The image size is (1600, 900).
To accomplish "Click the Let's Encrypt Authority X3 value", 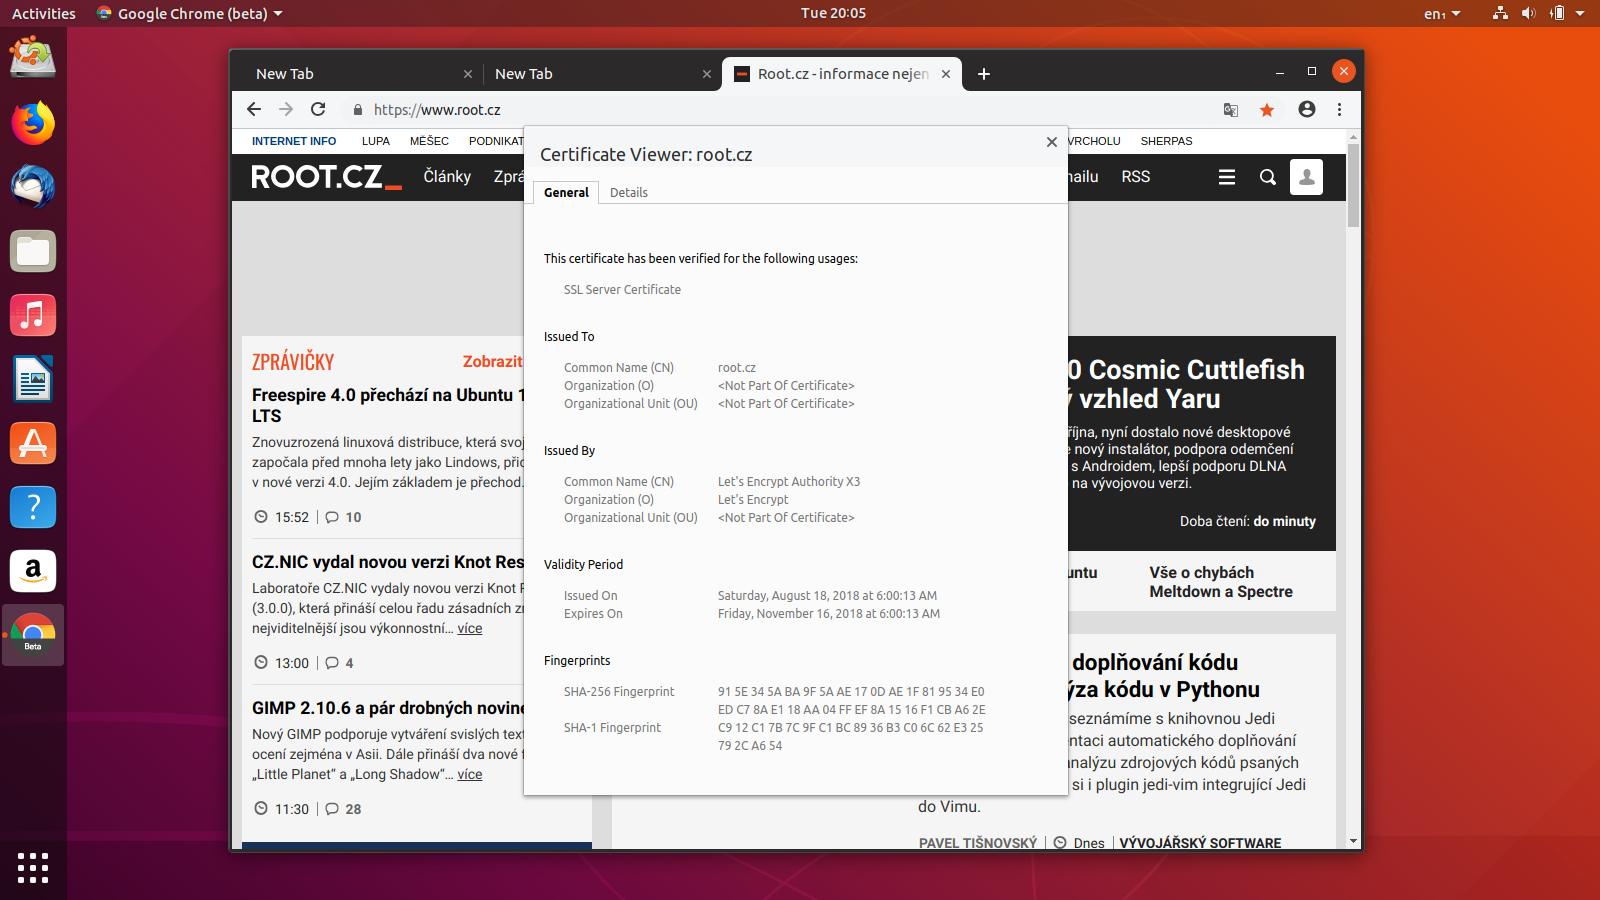I will [x=789, y=482].
